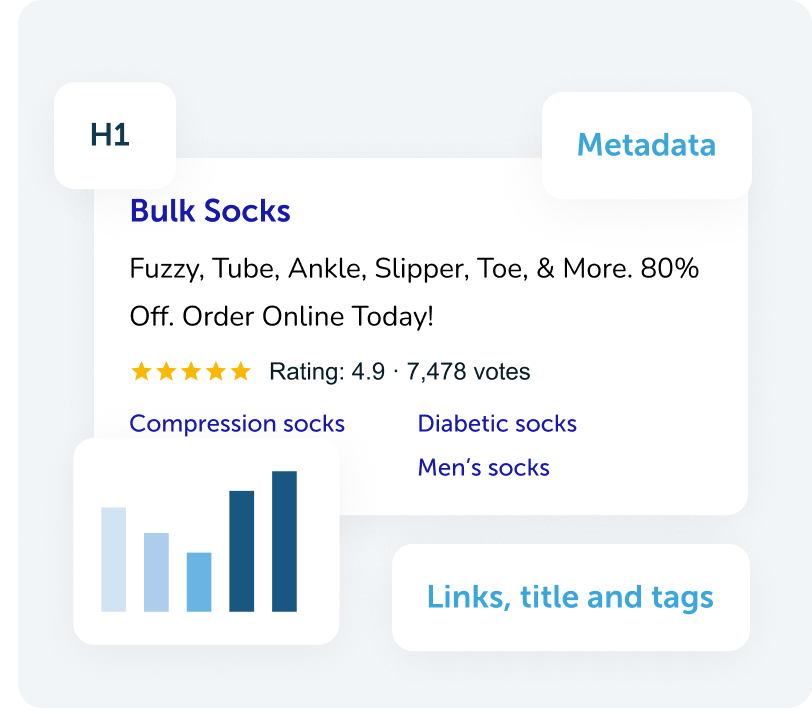Click the Metadata label card
The width and height of the screenshot is (812, 714).
647,145
